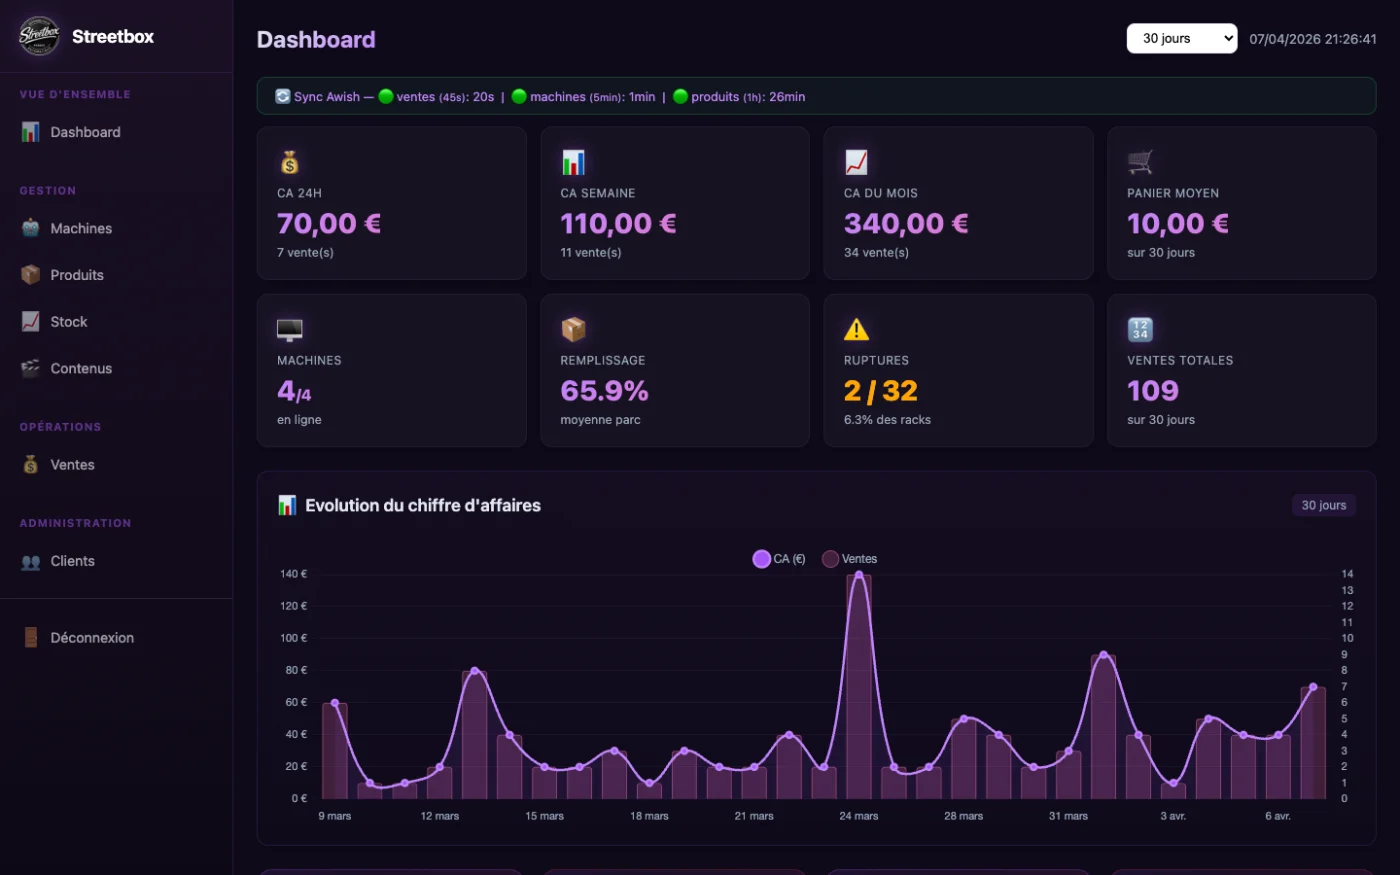Click Déconnexion to log out
1400x875 pixels.
[x=116, y=638]
